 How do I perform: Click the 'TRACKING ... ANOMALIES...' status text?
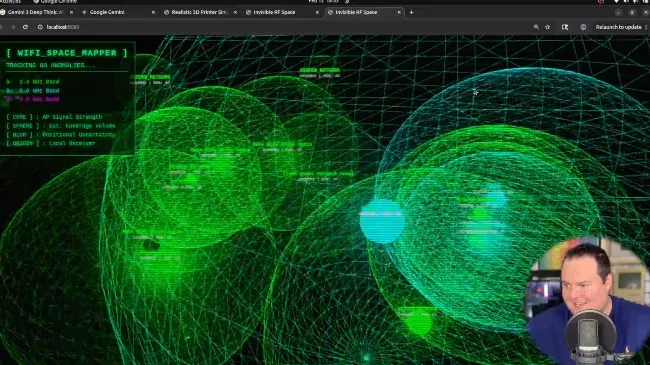tap(50, 65)
